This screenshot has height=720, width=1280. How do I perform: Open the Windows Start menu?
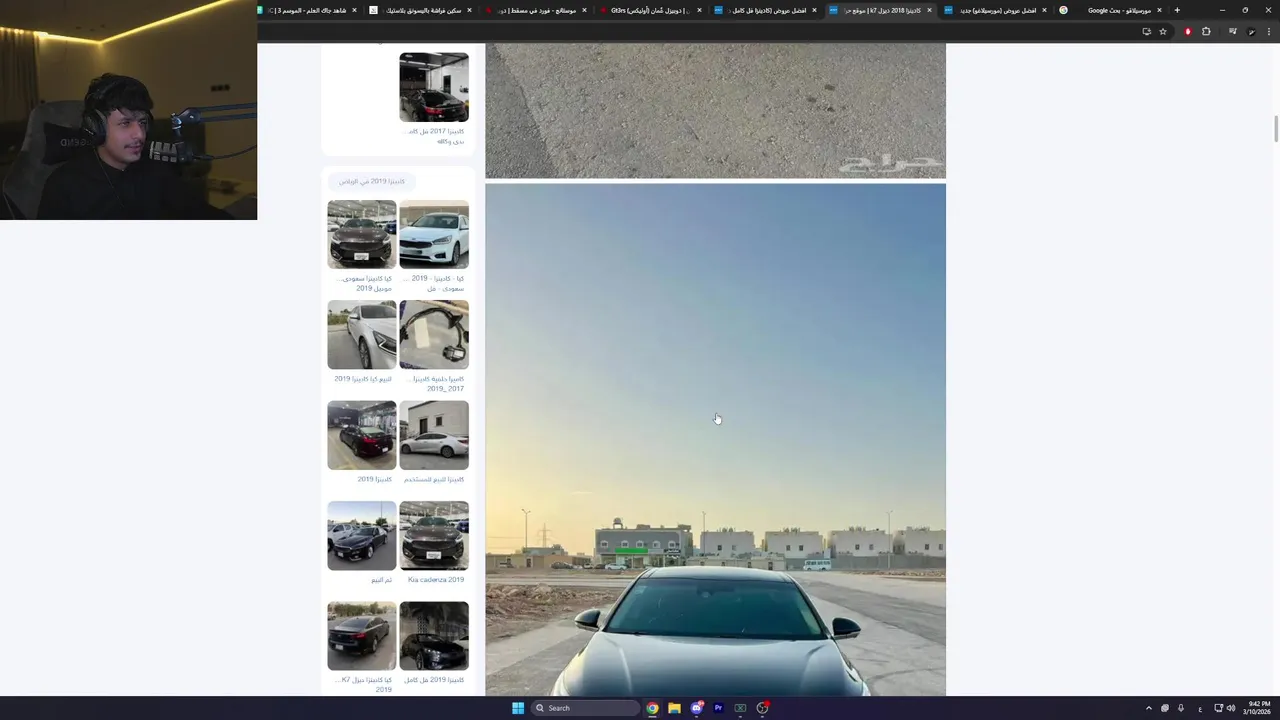518,708
